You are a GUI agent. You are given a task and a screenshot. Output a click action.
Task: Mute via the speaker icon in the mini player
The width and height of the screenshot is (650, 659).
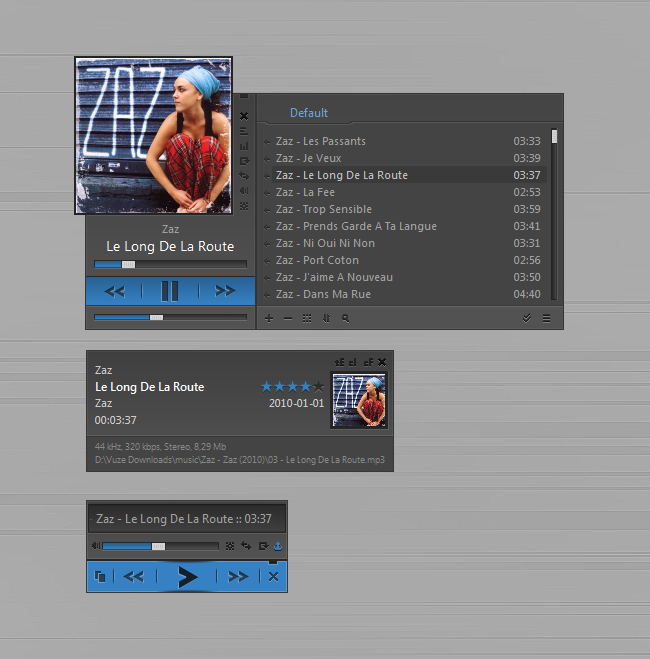click(96, 546)
